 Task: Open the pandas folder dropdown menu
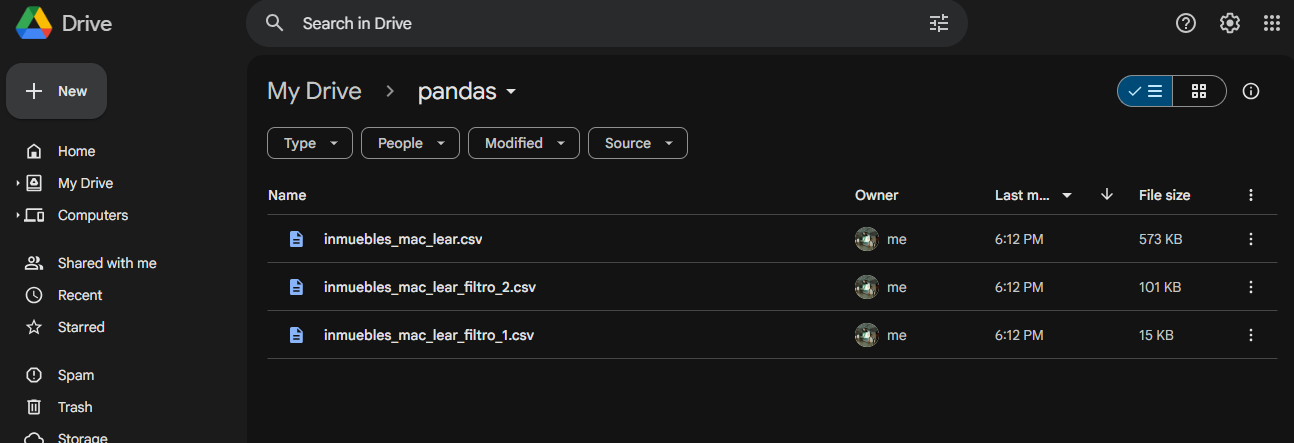pos(468,91)
